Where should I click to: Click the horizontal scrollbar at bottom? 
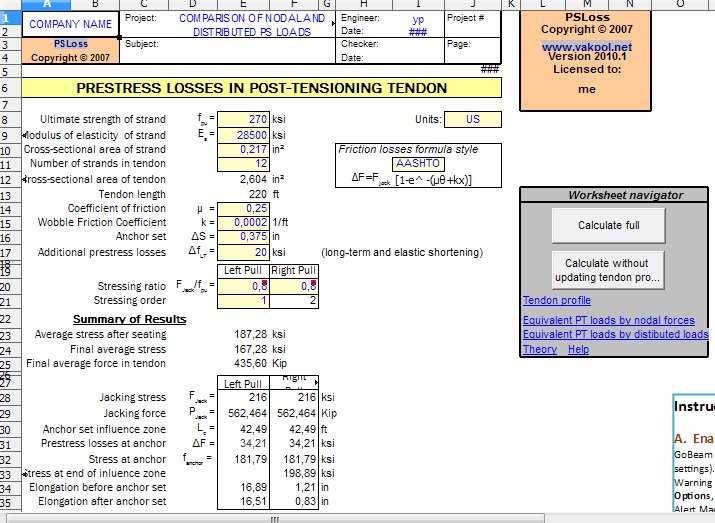[x=275, y=519]
